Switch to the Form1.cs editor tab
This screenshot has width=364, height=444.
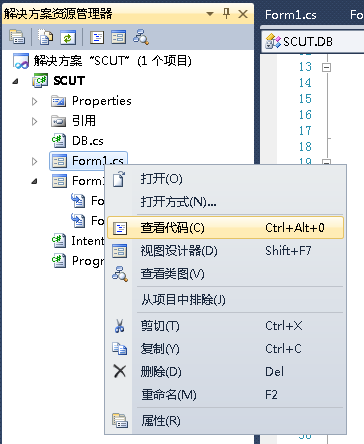tap(290, 15)
